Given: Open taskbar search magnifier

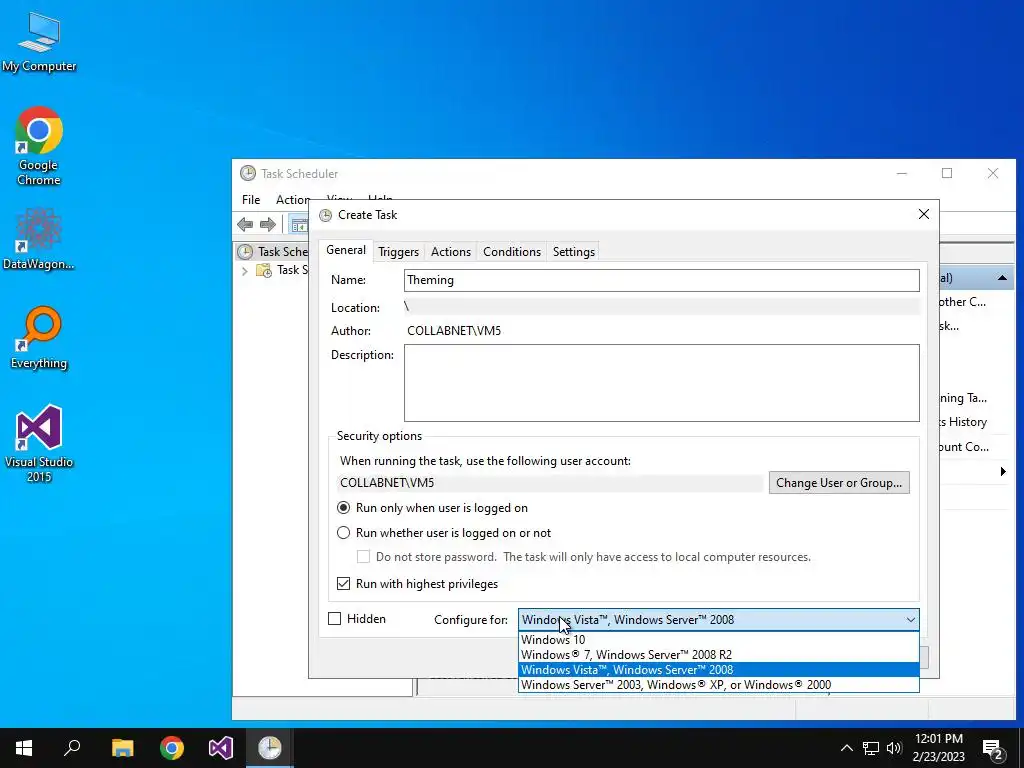Looking at the screenshot, I should coord(72,748).
